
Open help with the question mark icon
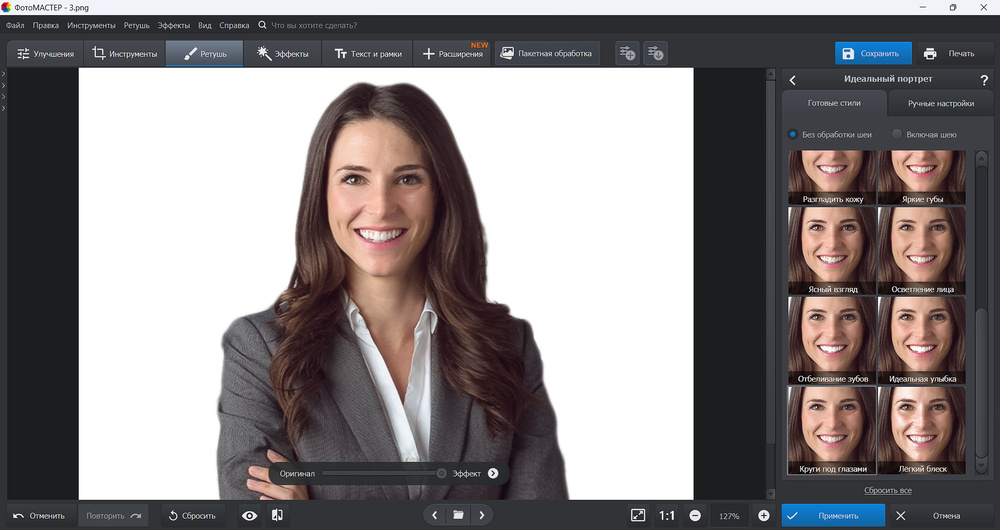tap(984, 80)
